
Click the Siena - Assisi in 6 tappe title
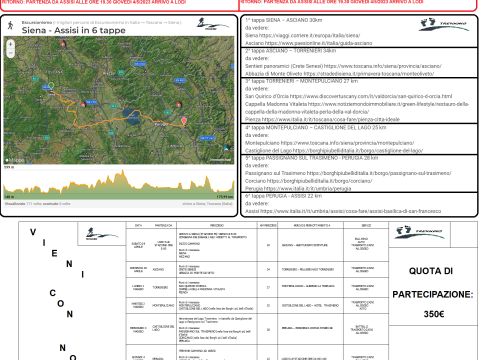74,30
